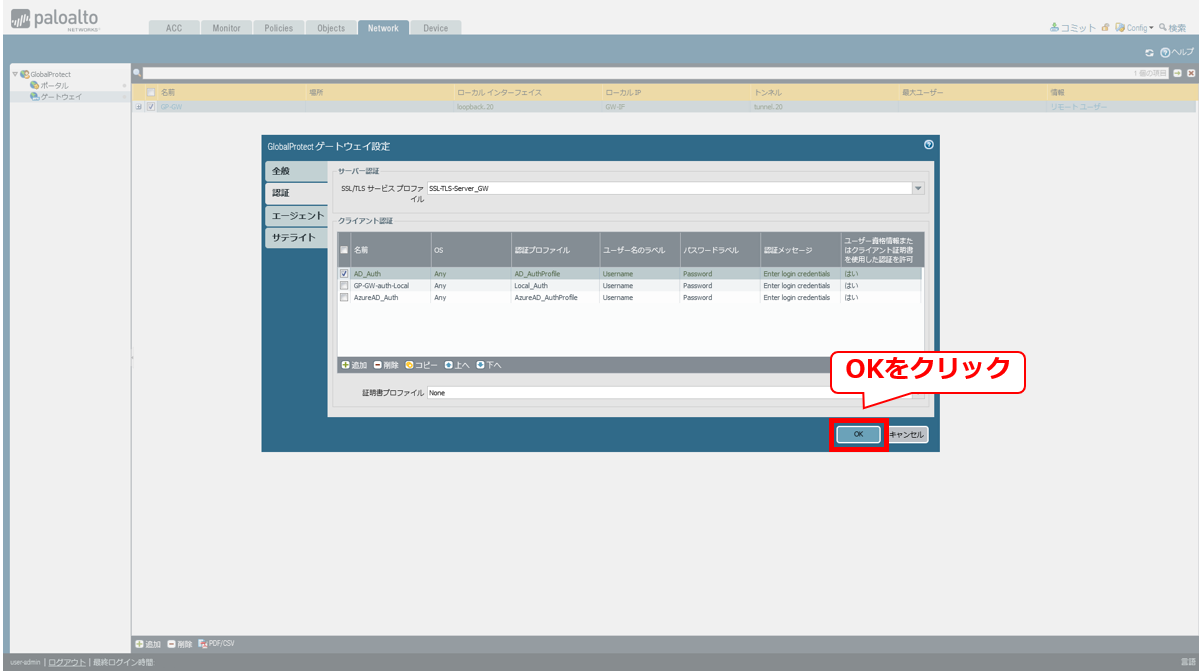This screenshot has width=1202, height=671.
Task: Open the Policies main tab
Action: coord(278,28)
